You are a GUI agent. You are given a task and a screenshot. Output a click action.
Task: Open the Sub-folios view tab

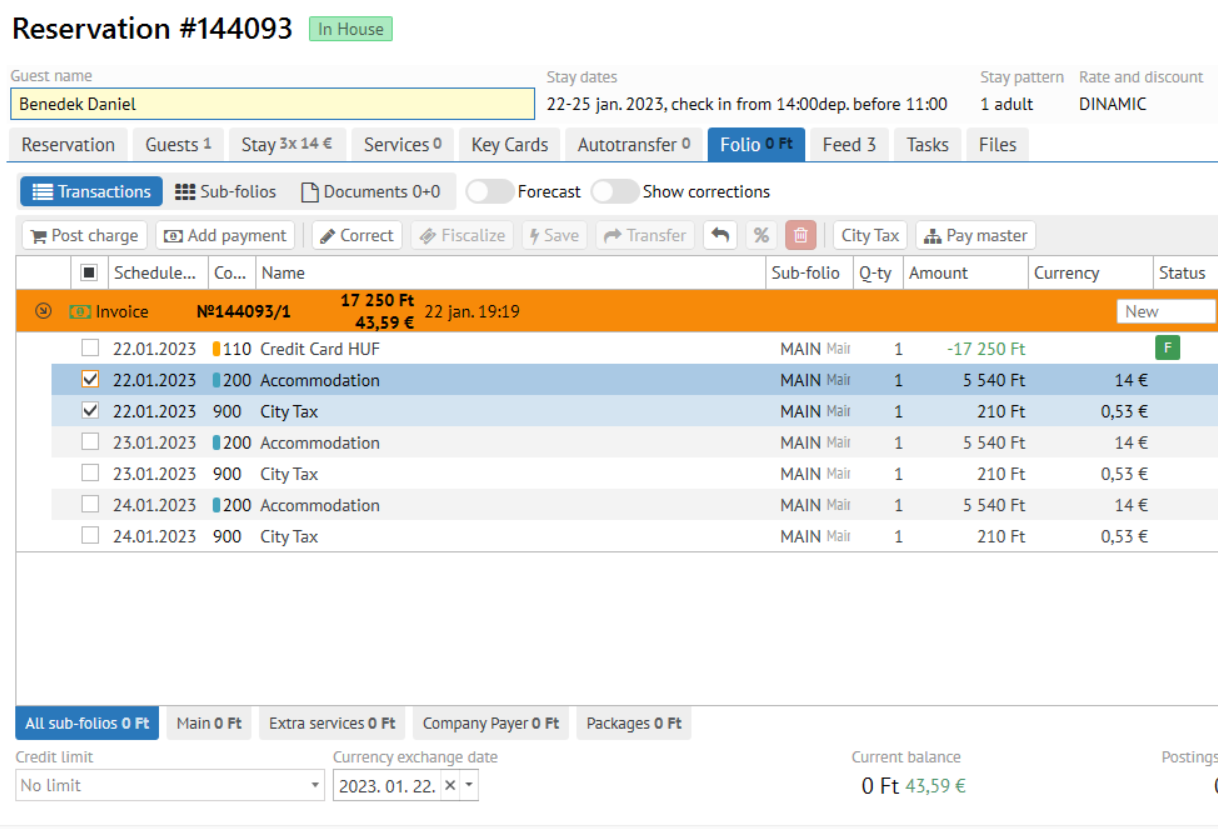pyautogui.click(x=225, y=192)
